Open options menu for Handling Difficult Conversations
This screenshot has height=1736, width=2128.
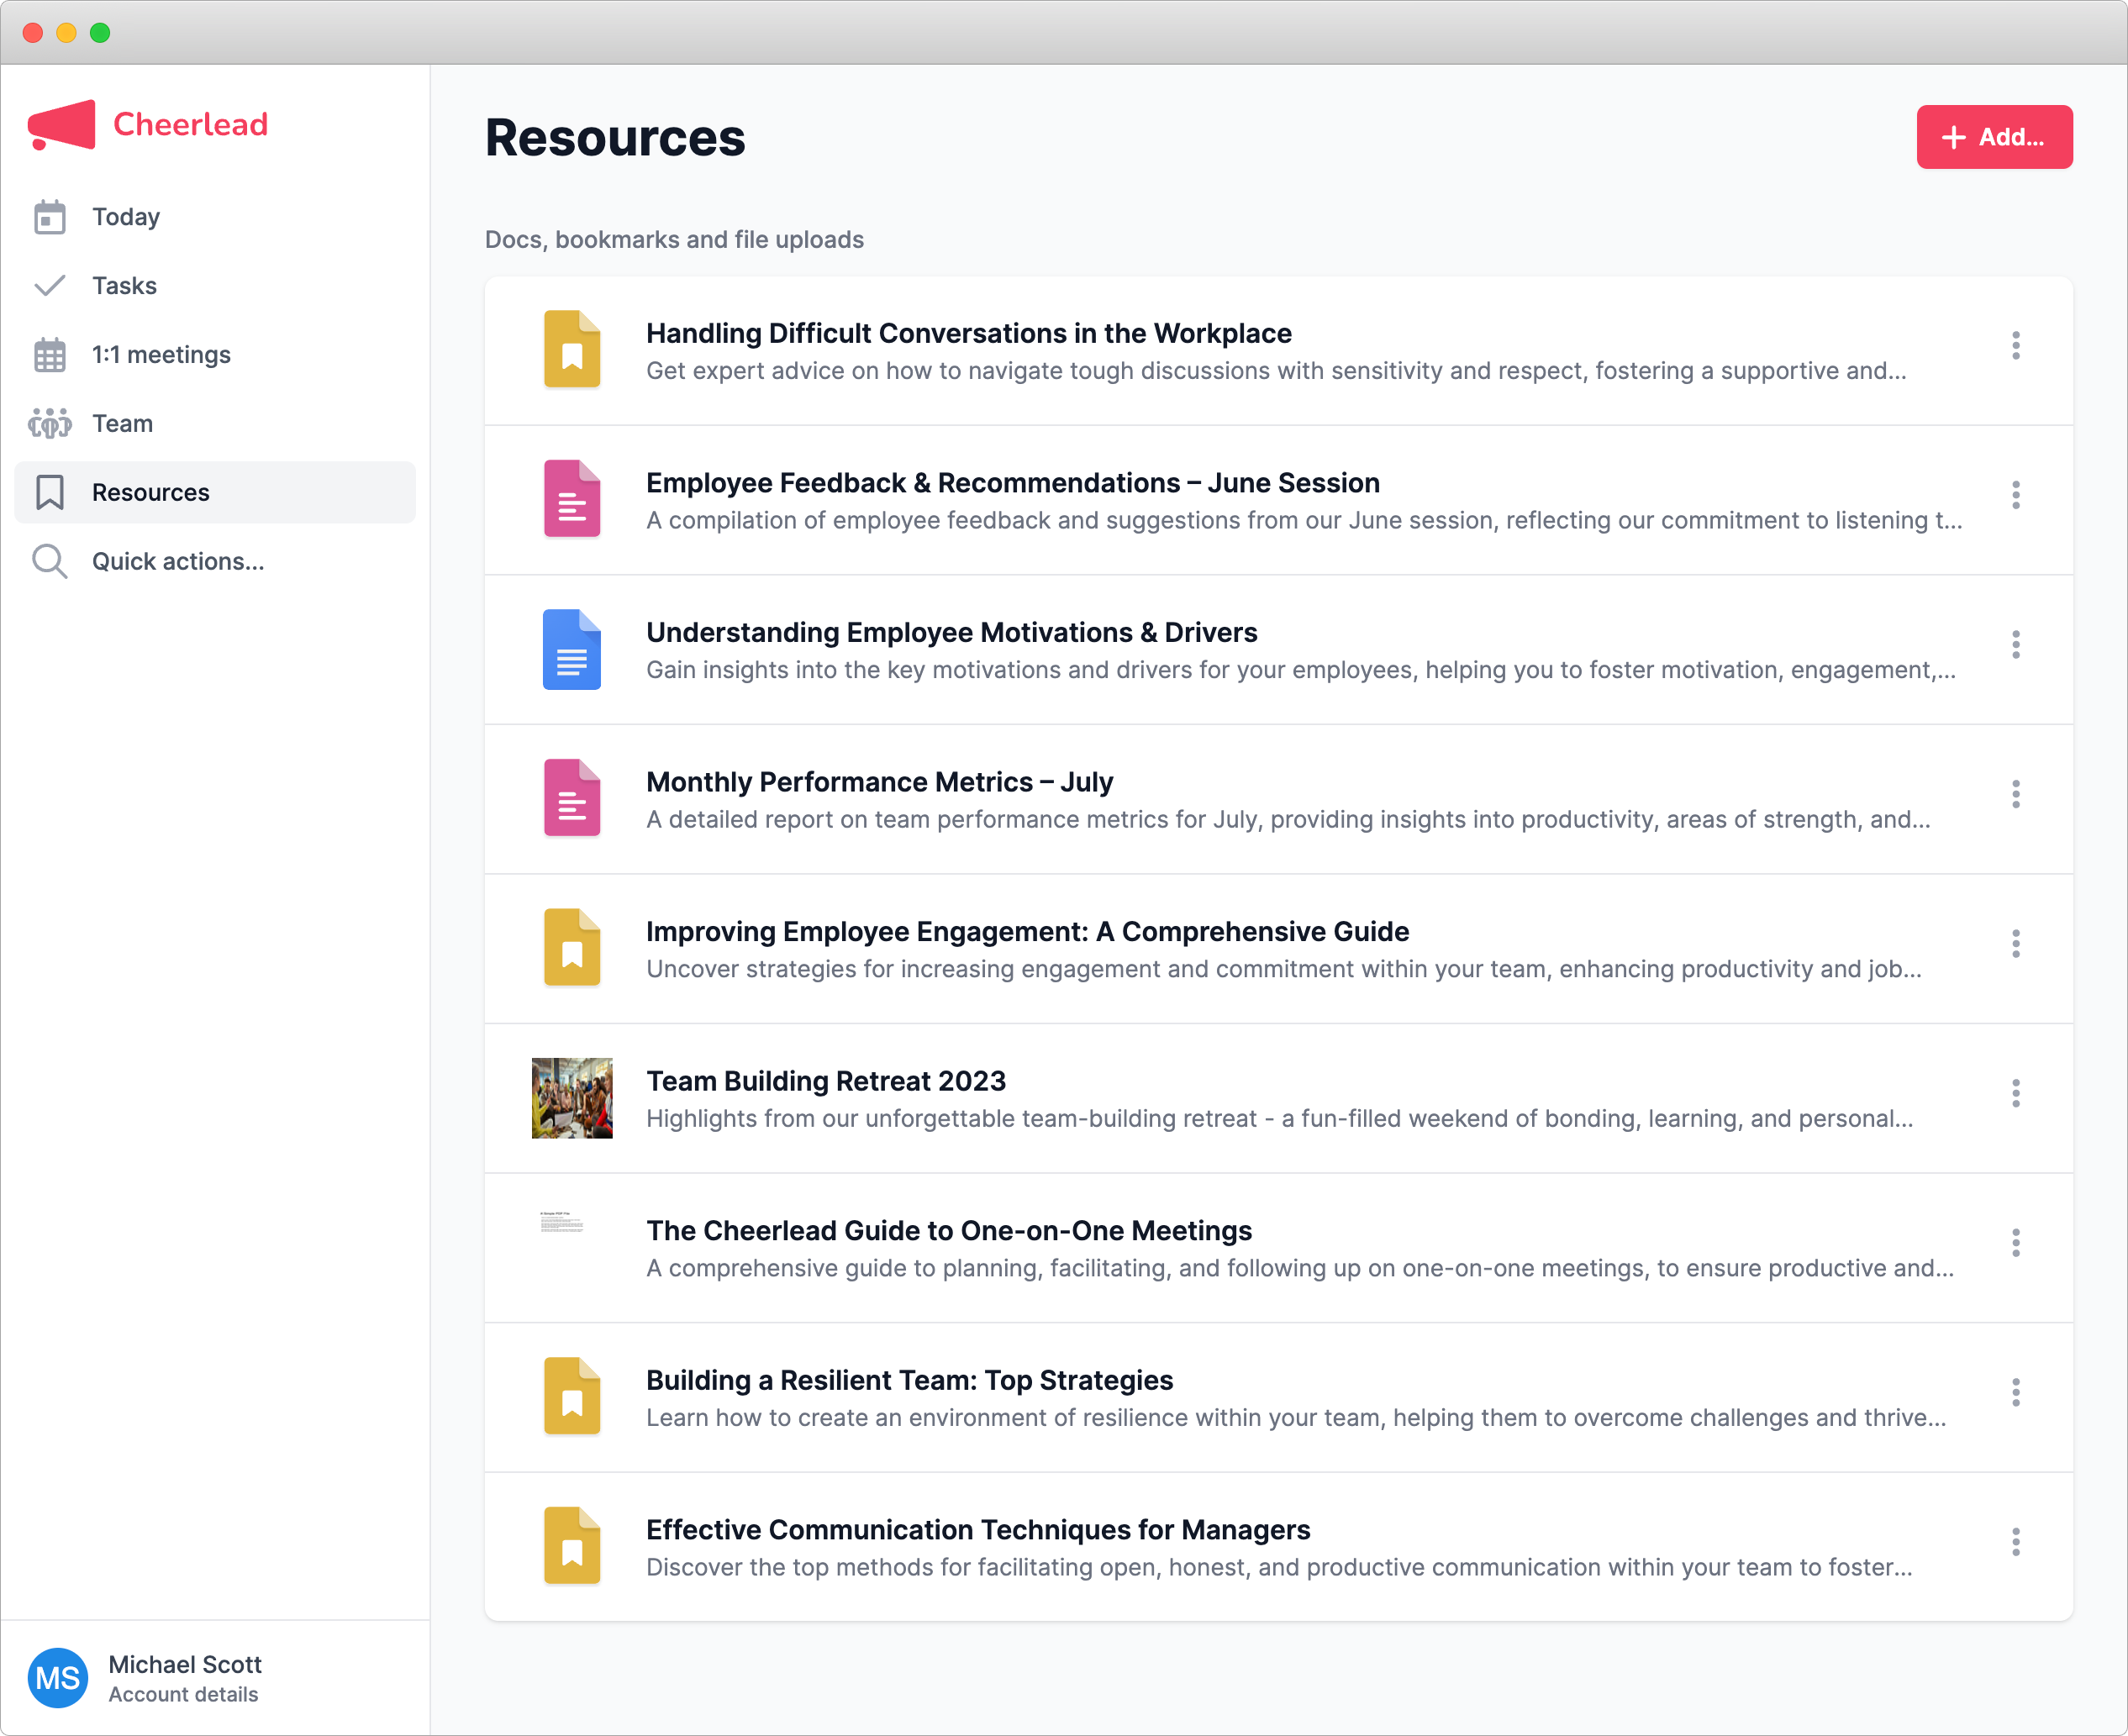pos(2015,346)
